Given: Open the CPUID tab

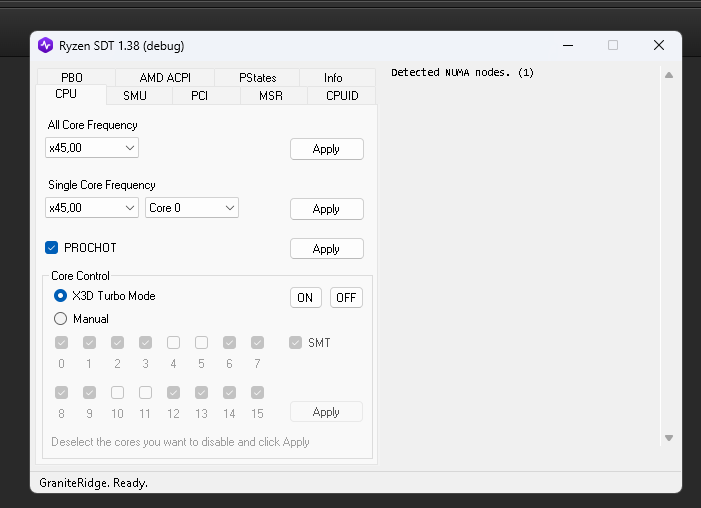Looking at the screenshot, I should coord(341,96).
